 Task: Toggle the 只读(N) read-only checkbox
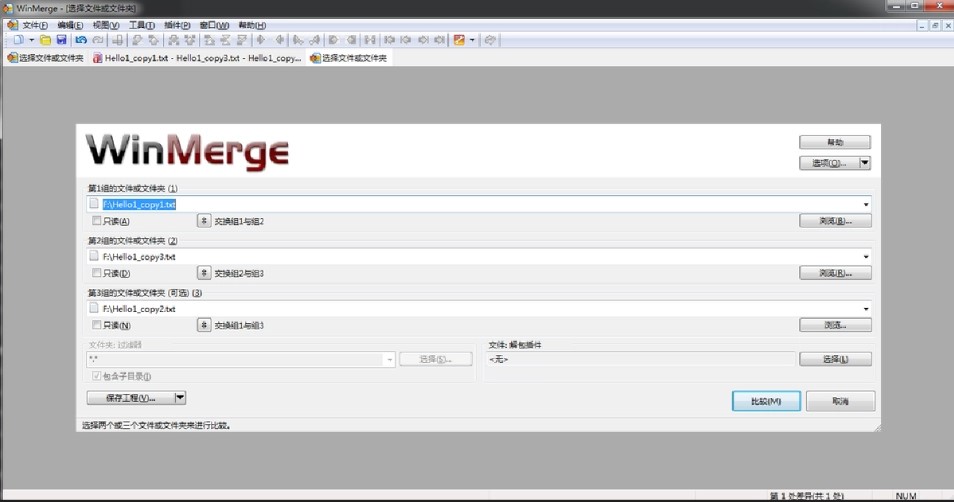[x=96, y=325]
